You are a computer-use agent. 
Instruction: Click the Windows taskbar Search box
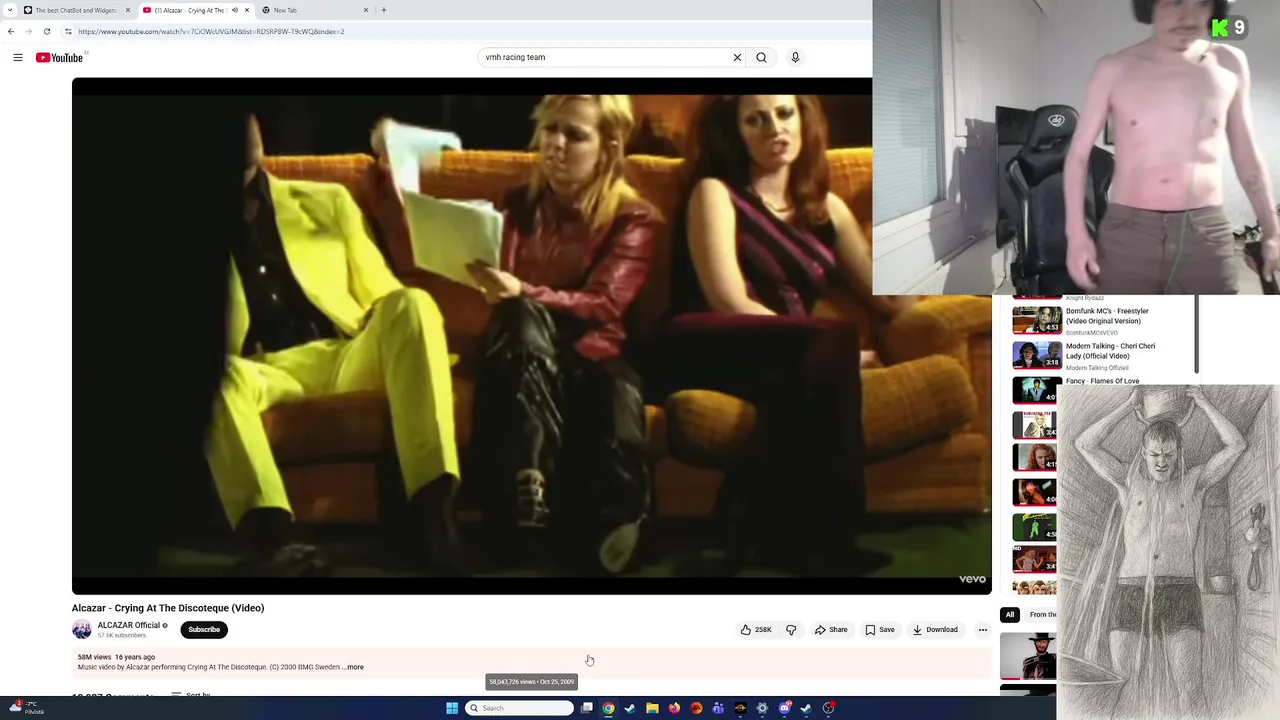pos(520,708)
